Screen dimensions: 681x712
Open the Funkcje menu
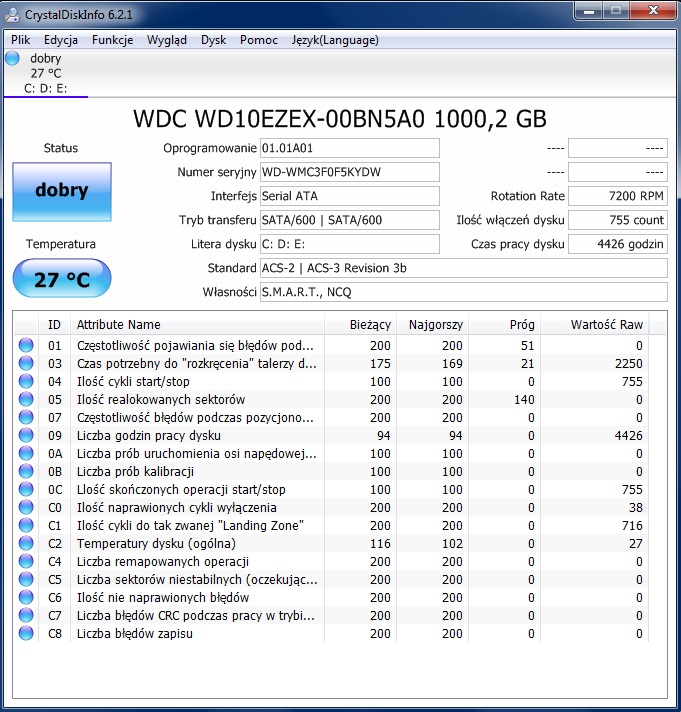[113, 40]
